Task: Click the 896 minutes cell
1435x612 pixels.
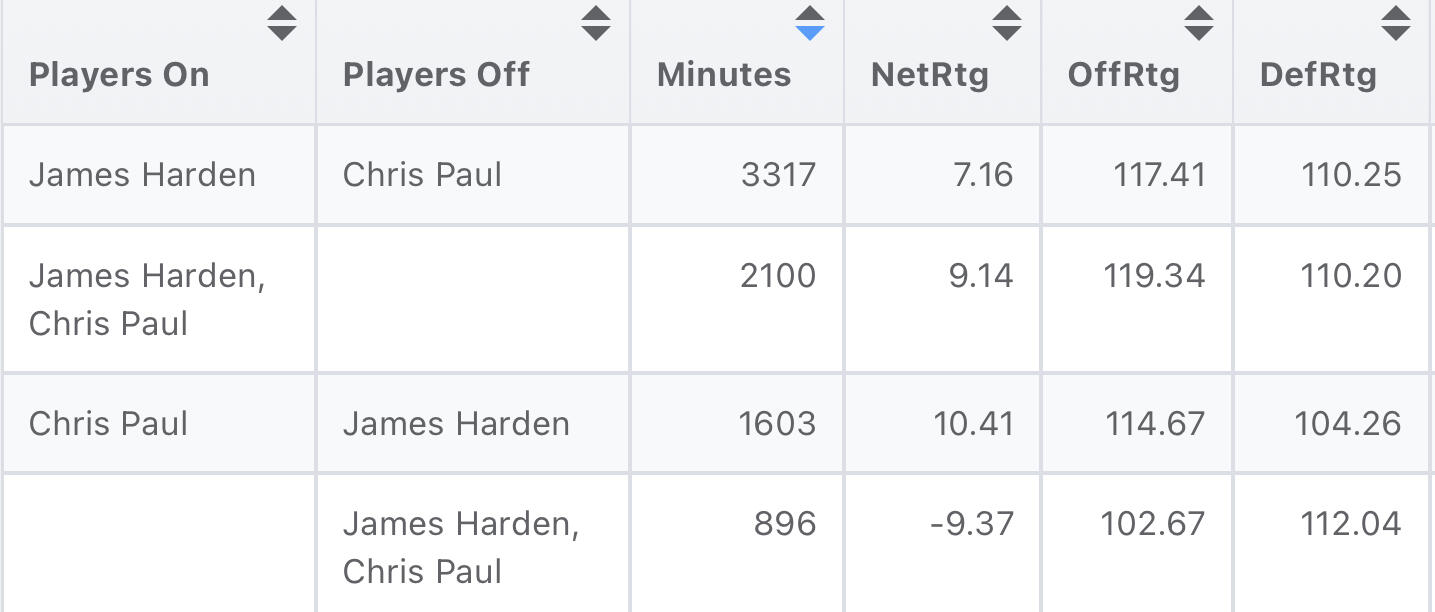Action: (784, 524)
